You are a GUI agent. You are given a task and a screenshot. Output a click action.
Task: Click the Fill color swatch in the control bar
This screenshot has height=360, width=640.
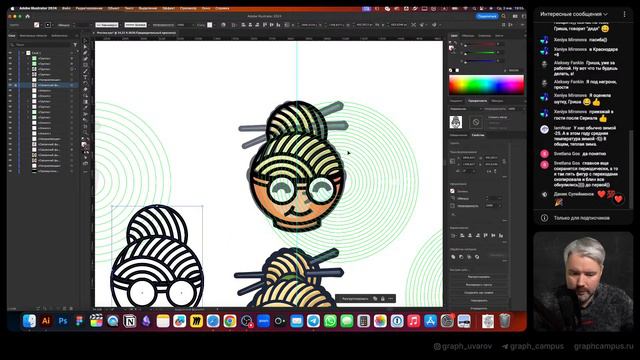(36, 25)
